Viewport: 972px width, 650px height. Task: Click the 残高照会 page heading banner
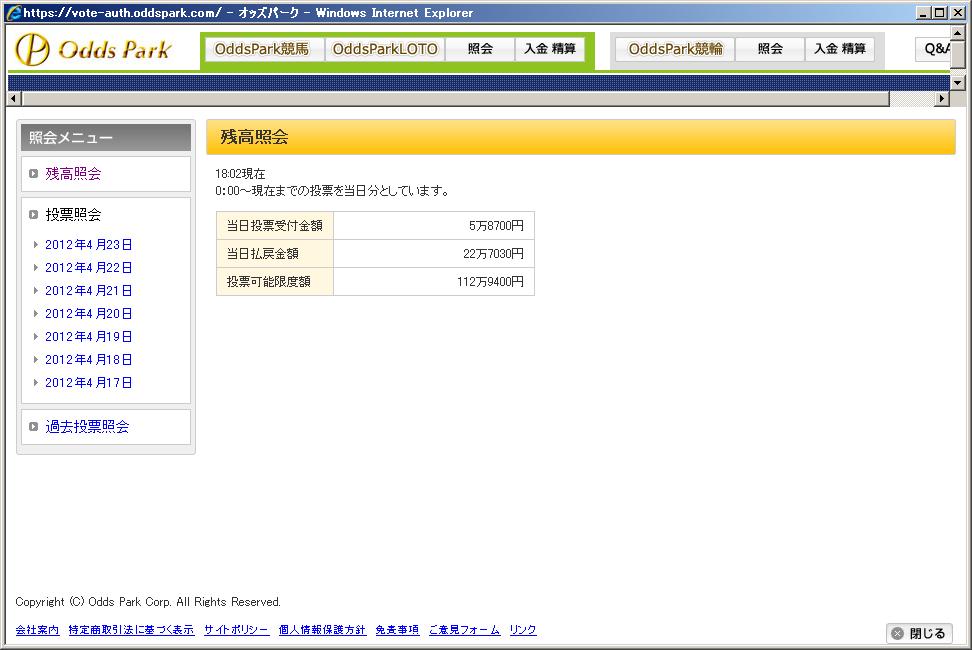[581, 137]
